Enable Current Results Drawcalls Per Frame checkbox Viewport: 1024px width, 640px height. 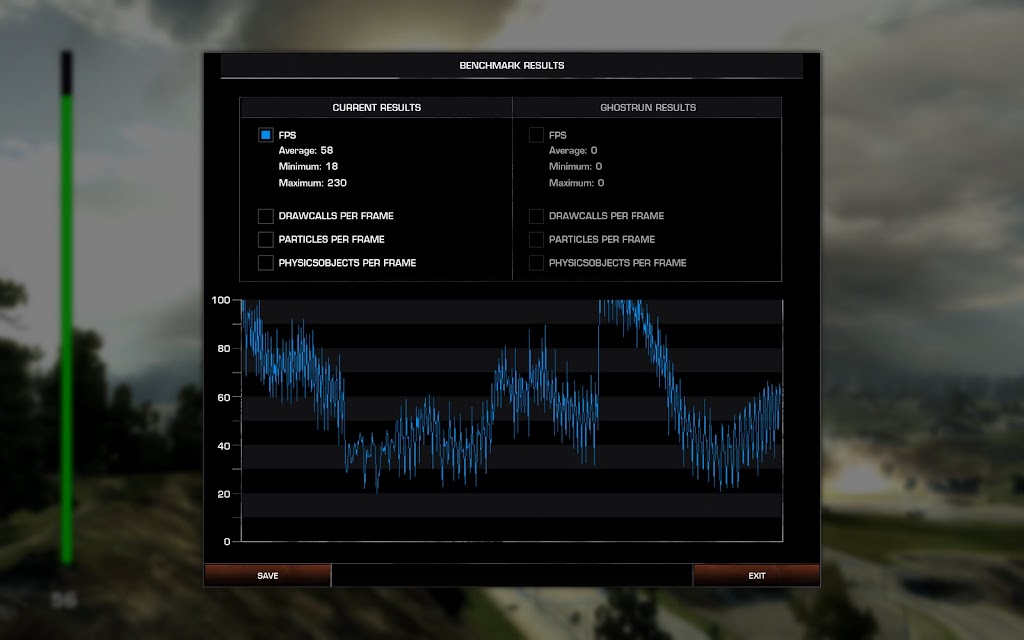click(266, 216)
